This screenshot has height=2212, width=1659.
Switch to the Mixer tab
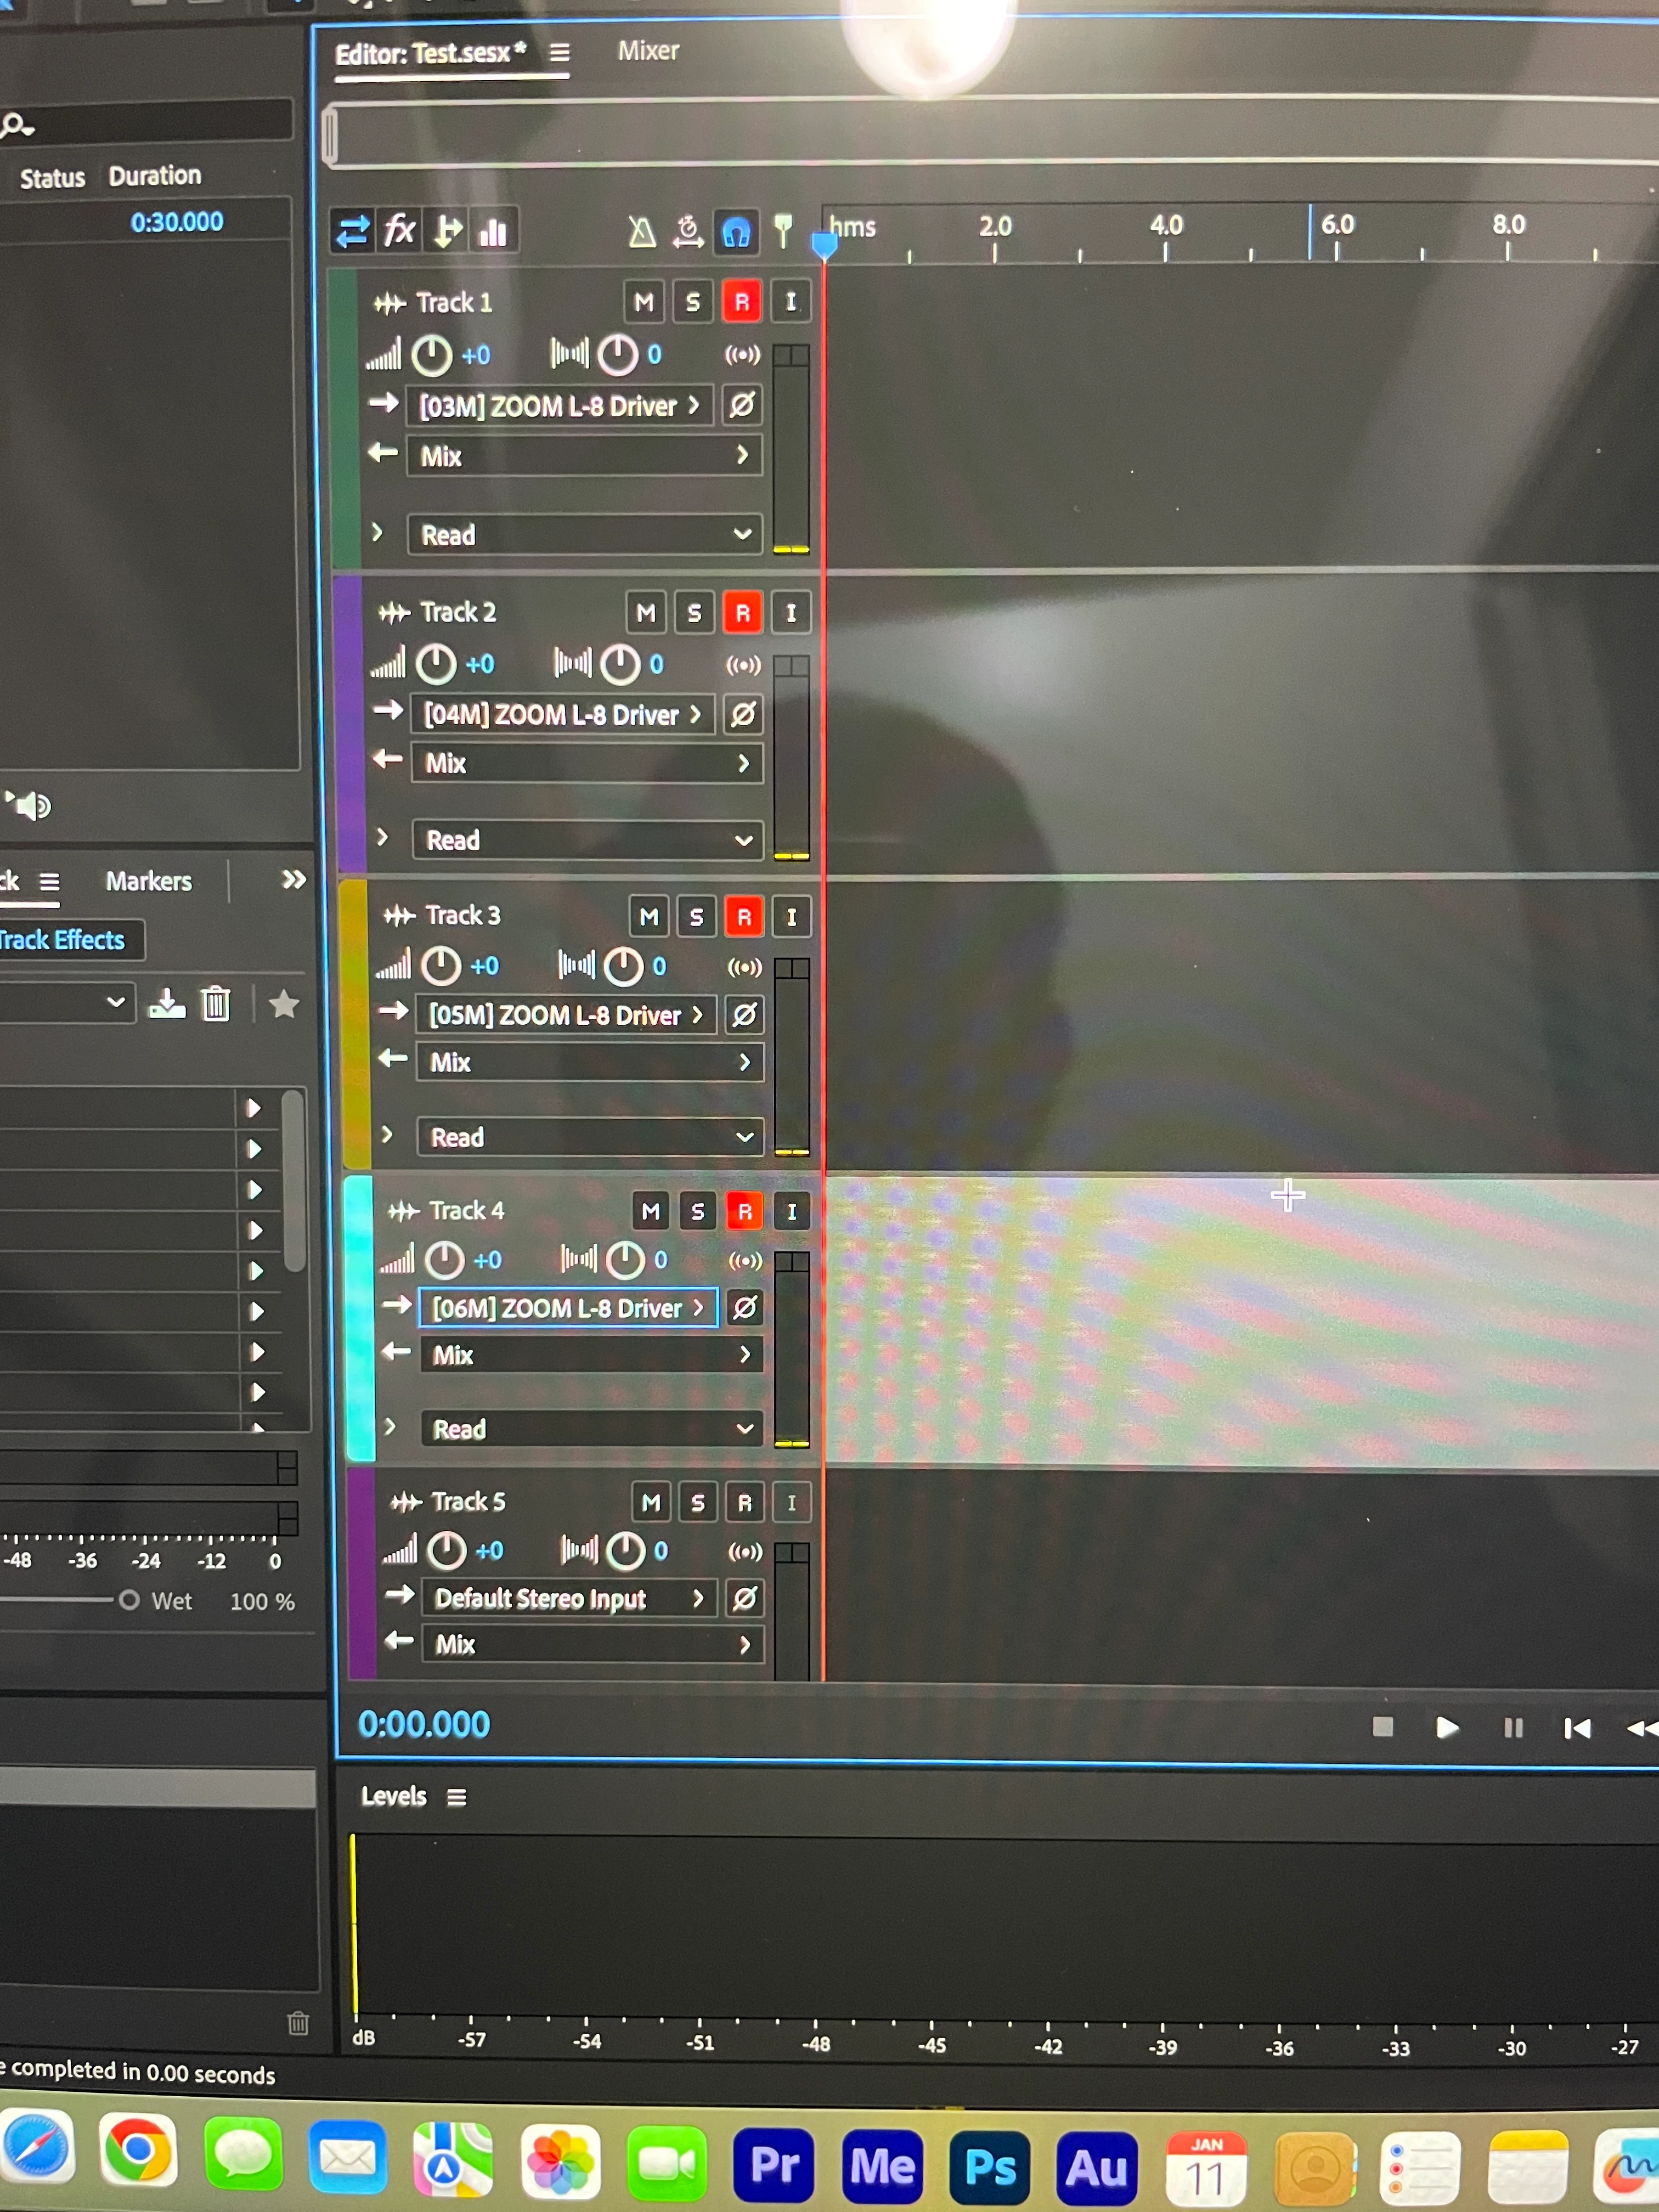click(648, 51)
